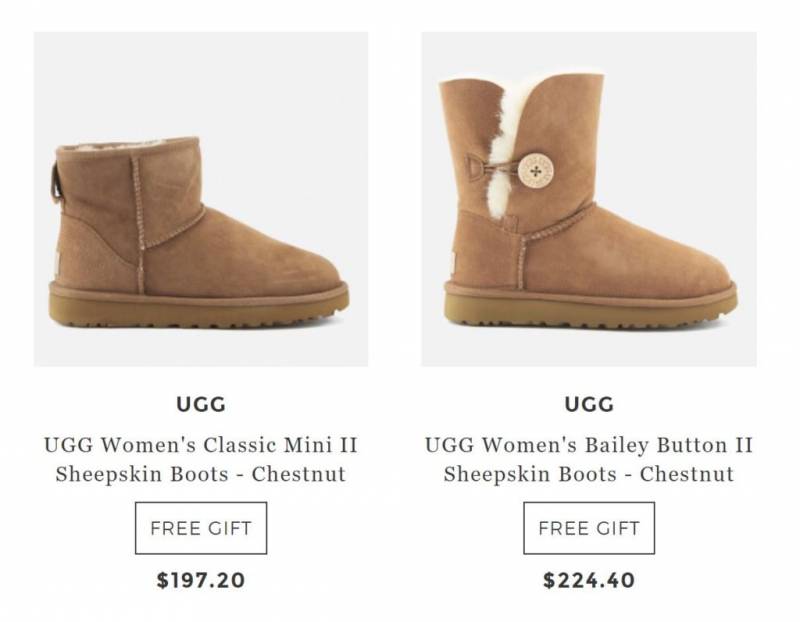Viewport: 800px width, 622px height.
Task: Click the $224.40 price
Action: 588,580
